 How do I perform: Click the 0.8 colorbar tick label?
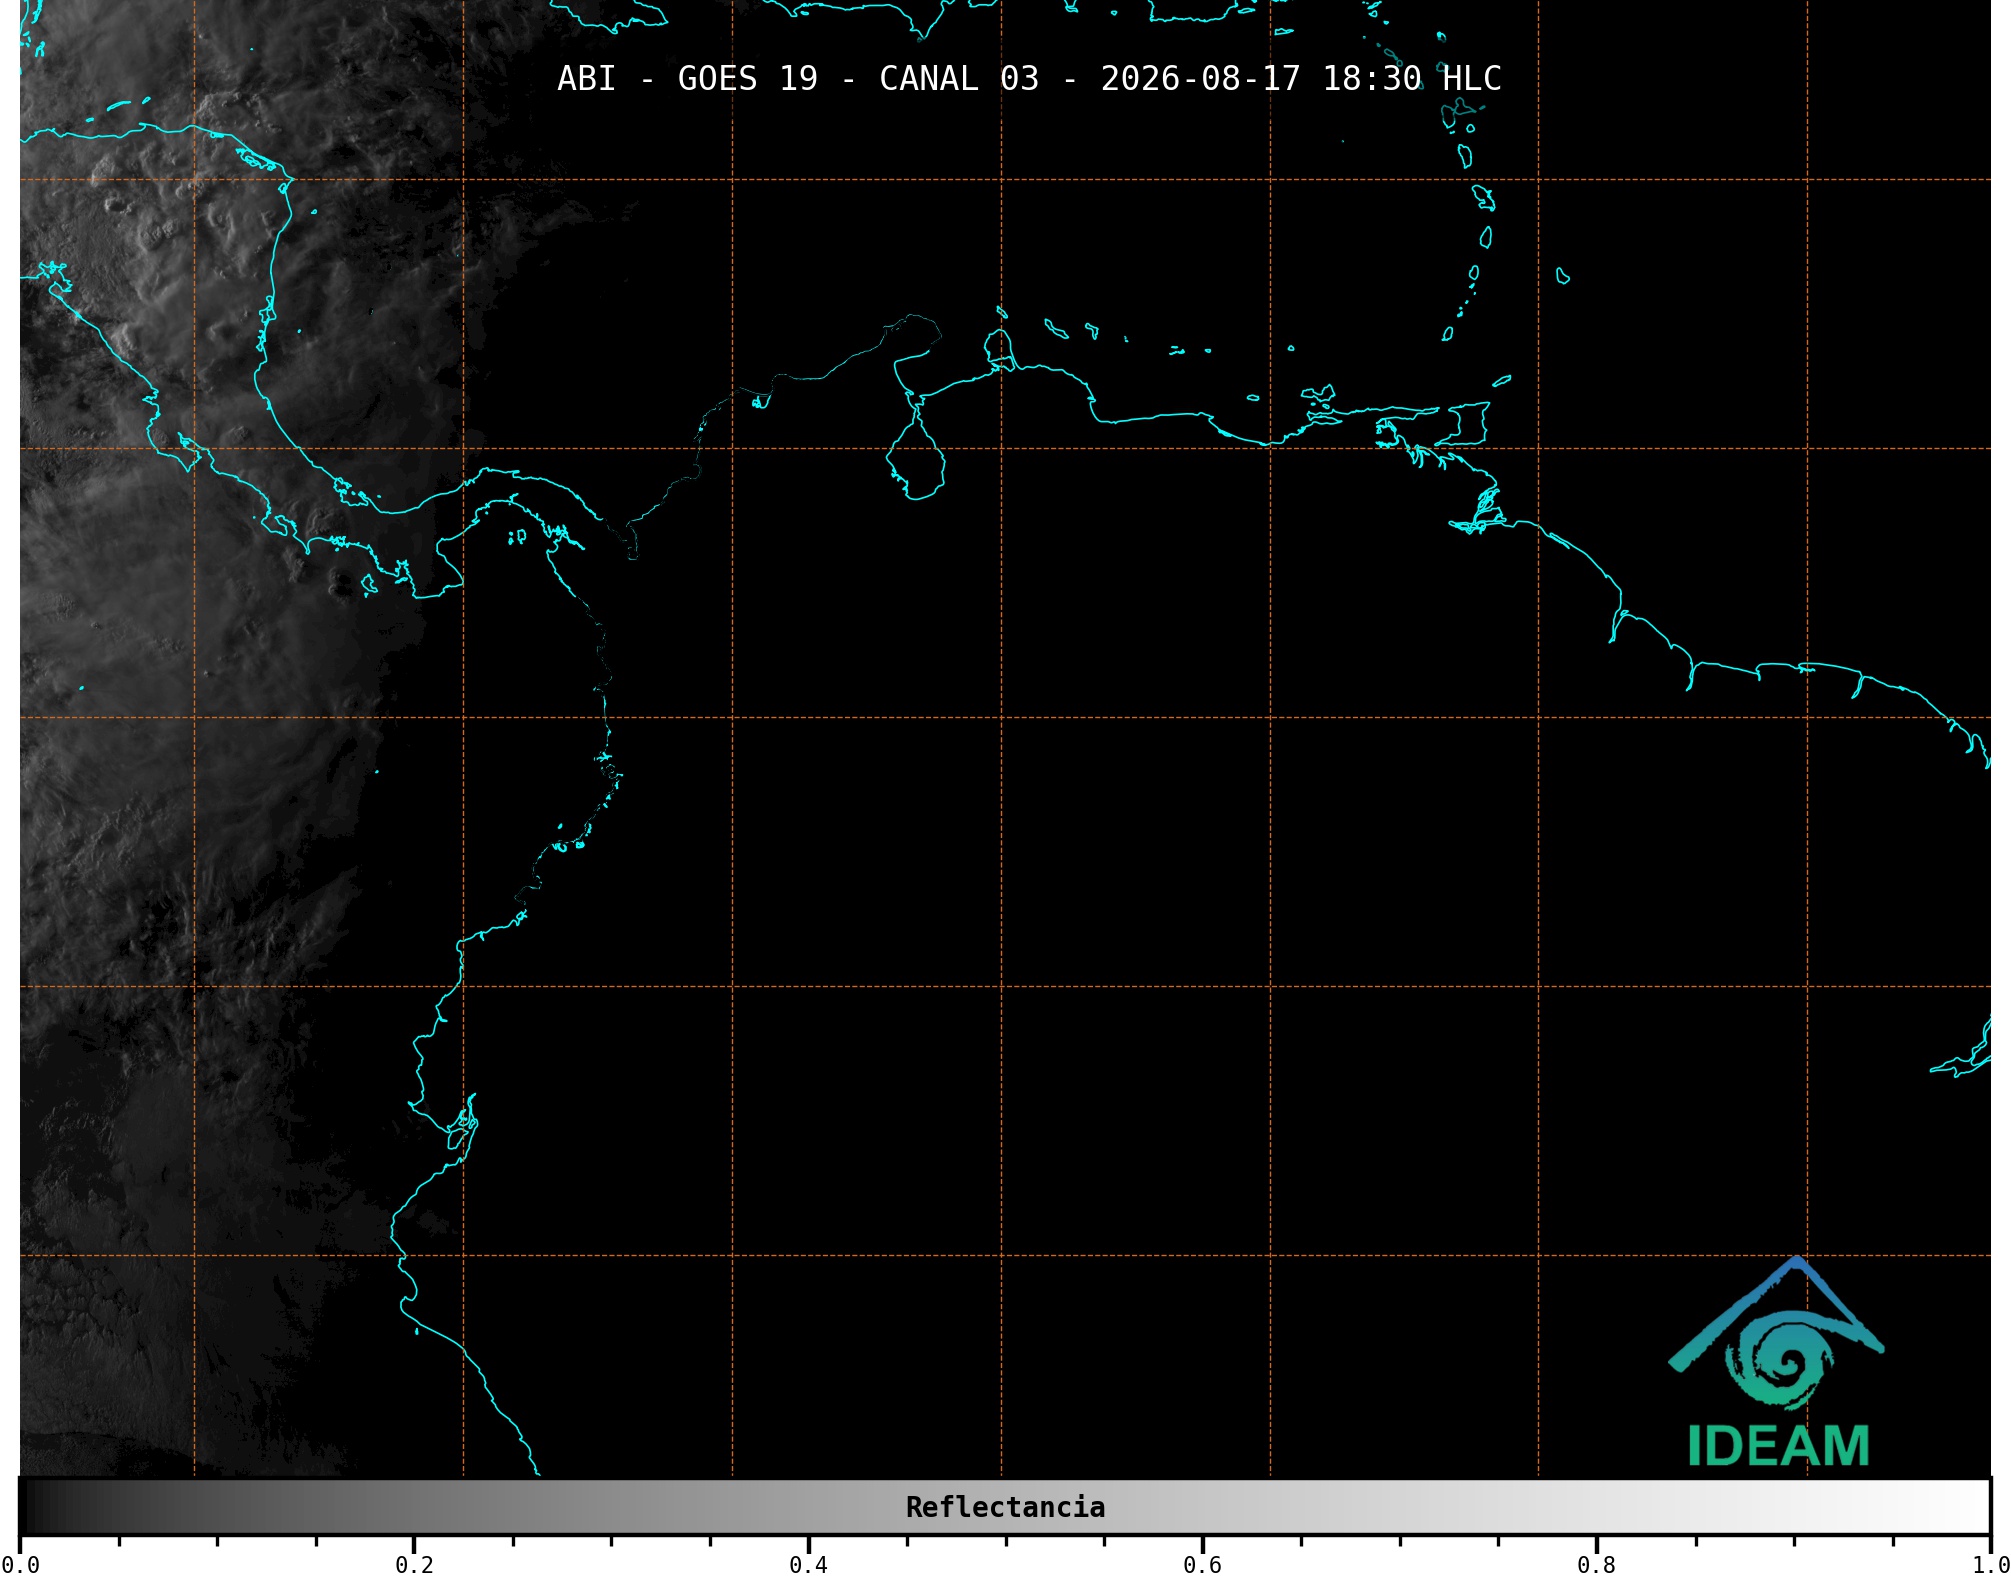1596,1564
